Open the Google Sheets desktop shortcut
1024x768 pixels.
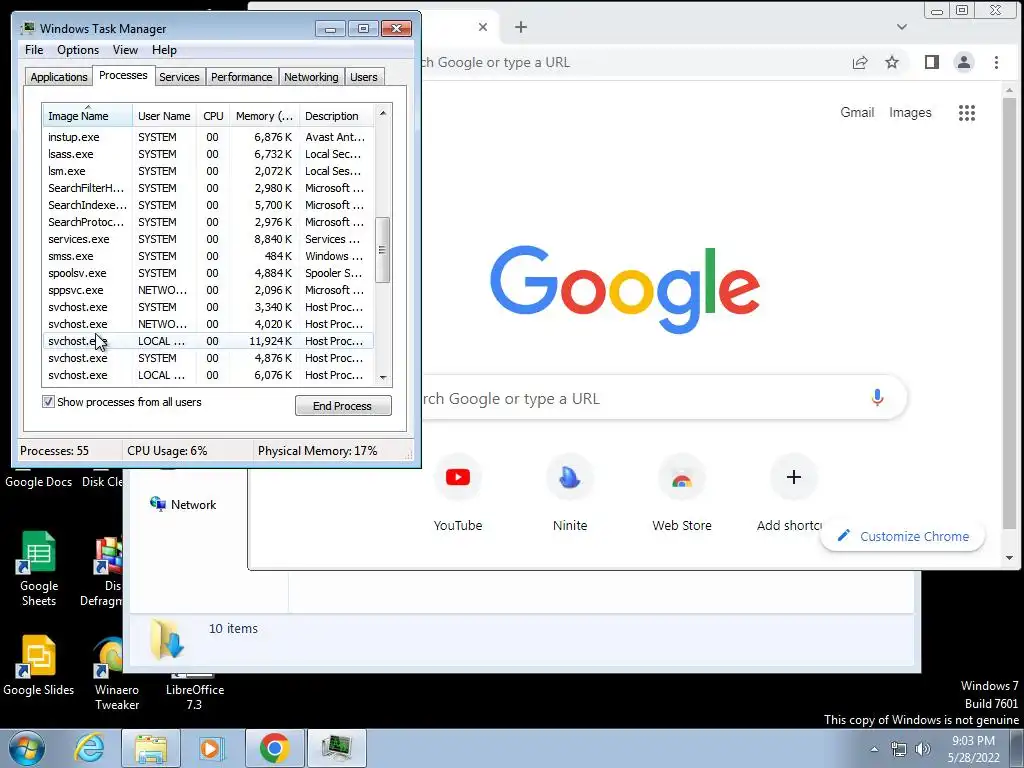(x=39, y=569)
